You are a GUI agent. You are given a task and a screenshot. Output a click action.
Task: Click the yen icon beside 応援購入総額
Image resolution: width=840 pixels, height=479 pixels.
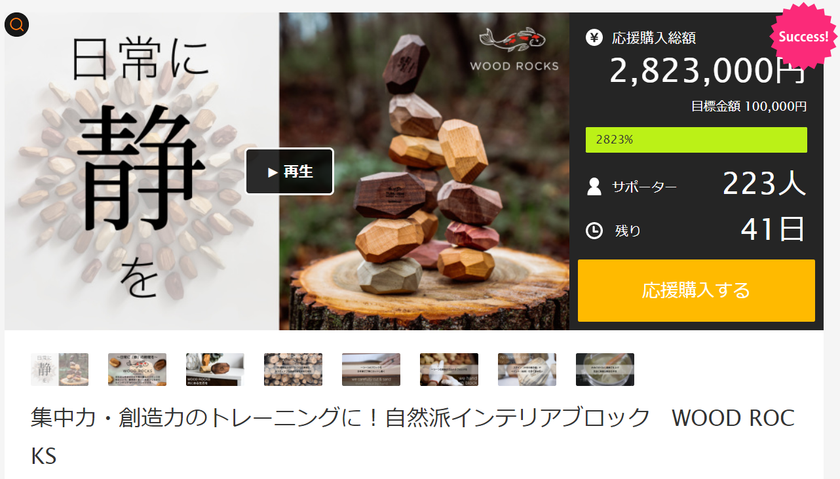[x=594, y=38]
